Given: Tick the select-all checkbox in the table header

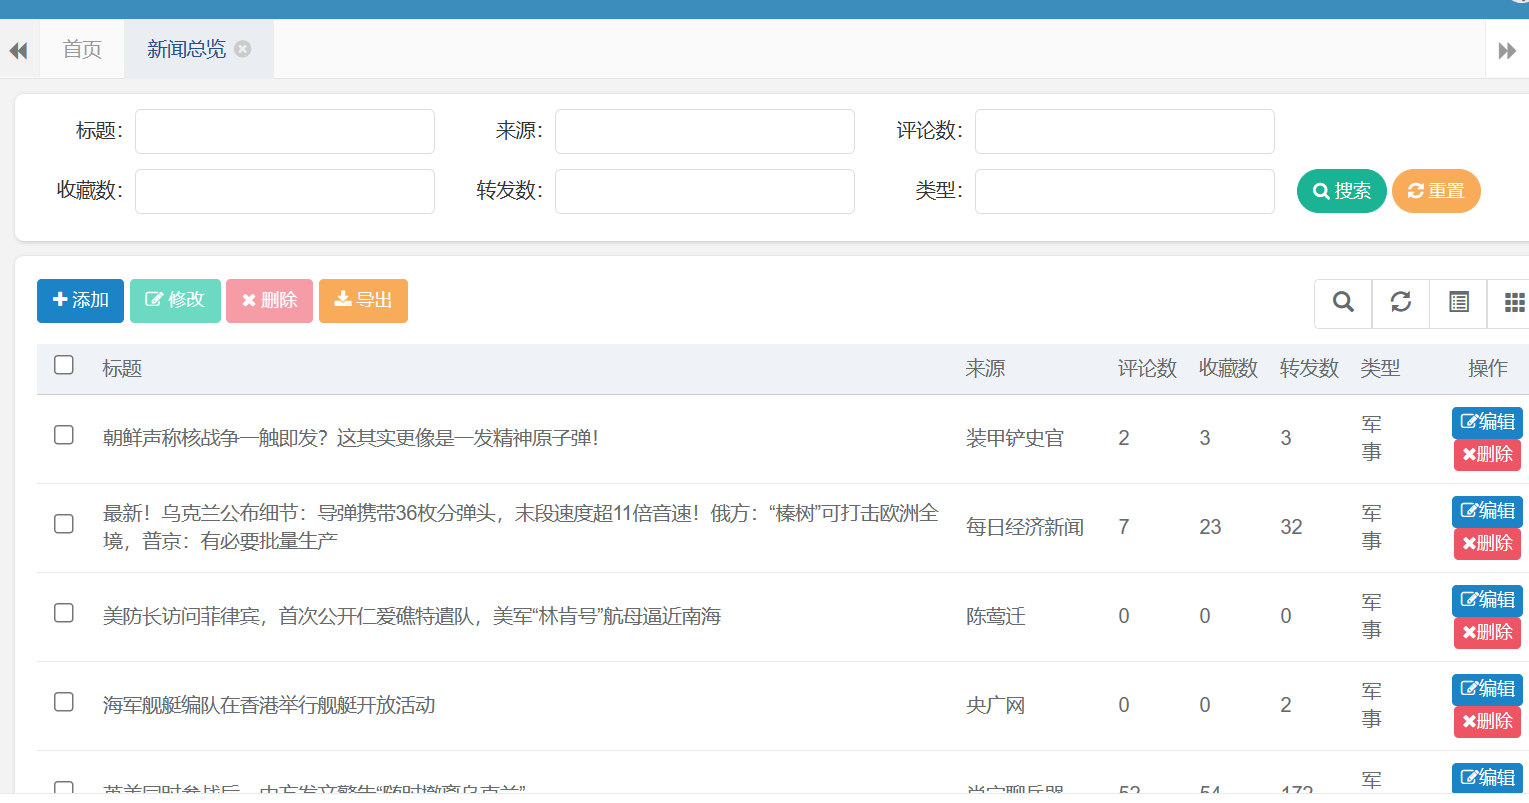Looking at the screenshot, I should 64,365.
